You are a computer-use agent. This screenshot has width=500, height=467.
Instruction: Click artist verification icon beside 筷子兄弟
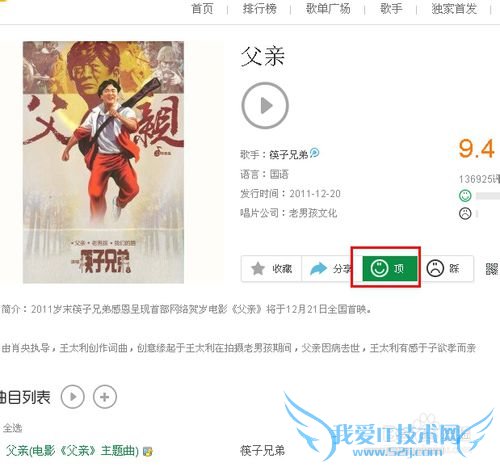[314, 153]
